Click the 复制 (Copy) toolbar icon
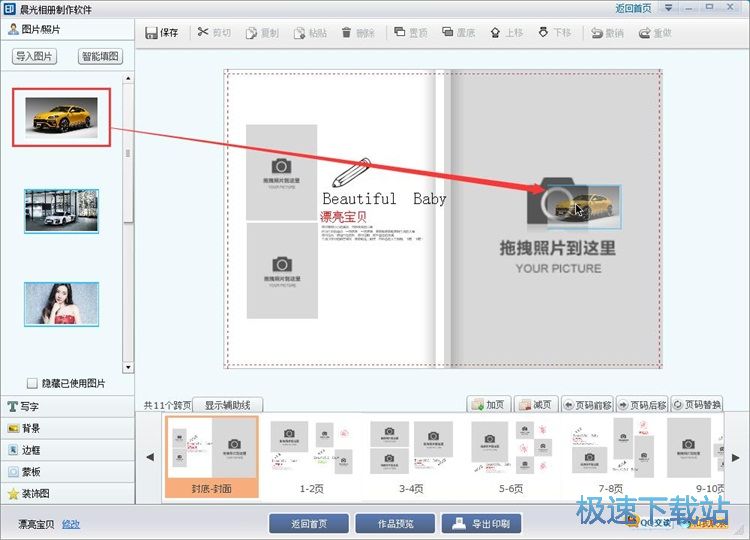The width and height of the screenshot is (750, 540). coord(252,32)
